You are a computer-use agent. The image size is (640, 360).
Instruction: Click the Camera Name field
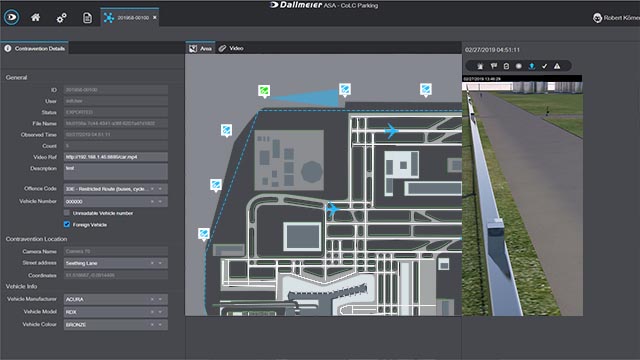(116, 251)
